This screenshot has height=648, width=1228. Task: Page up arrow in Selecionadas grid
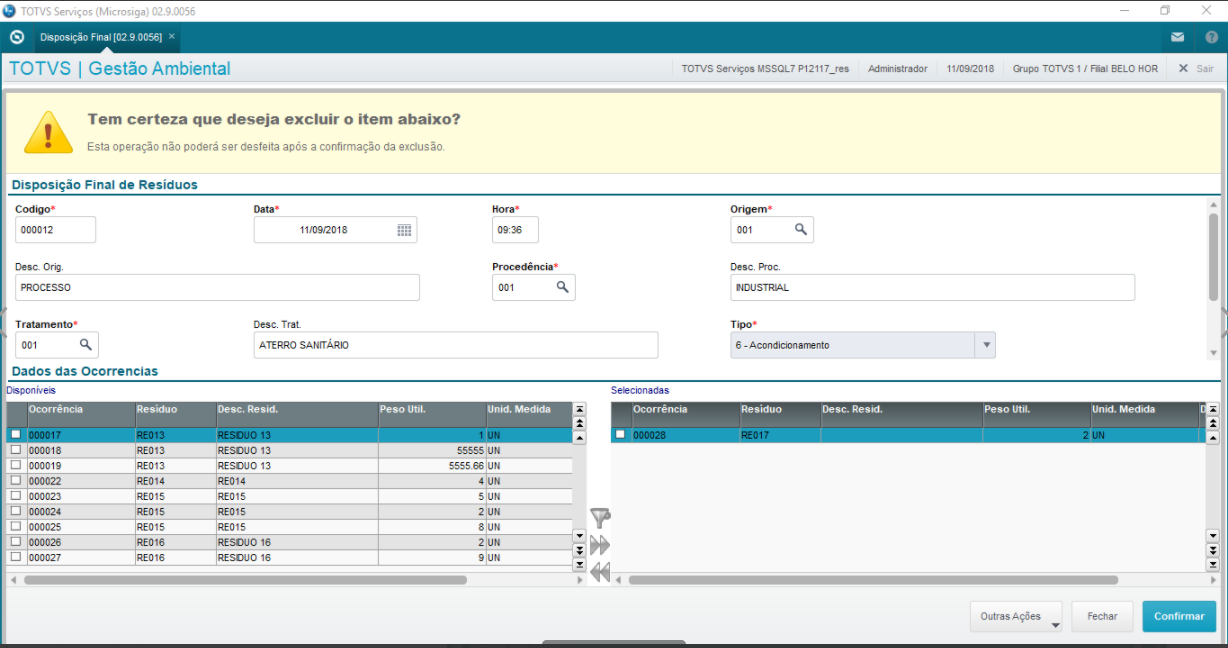click(1213, 424)
